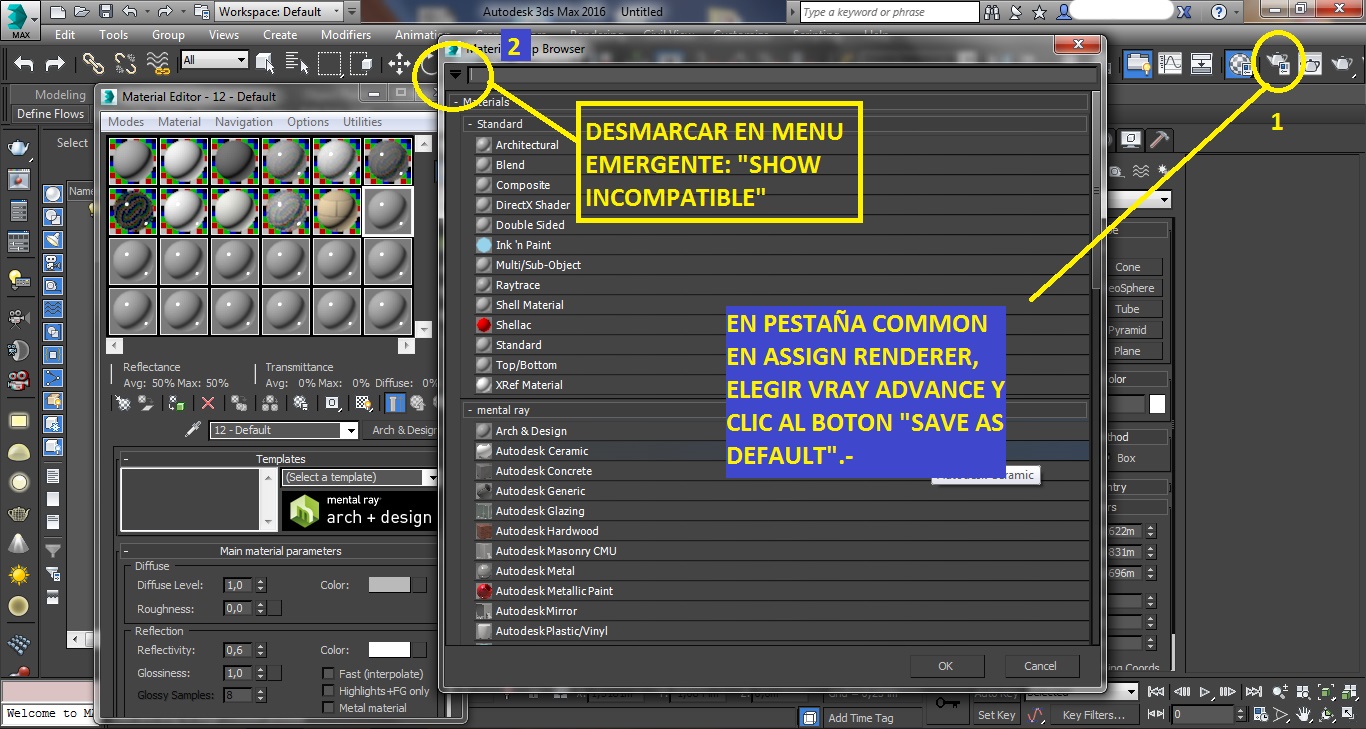1366x729 pixels.
Task: Click the Material/Map Browser search field
Action: (783, 74)
